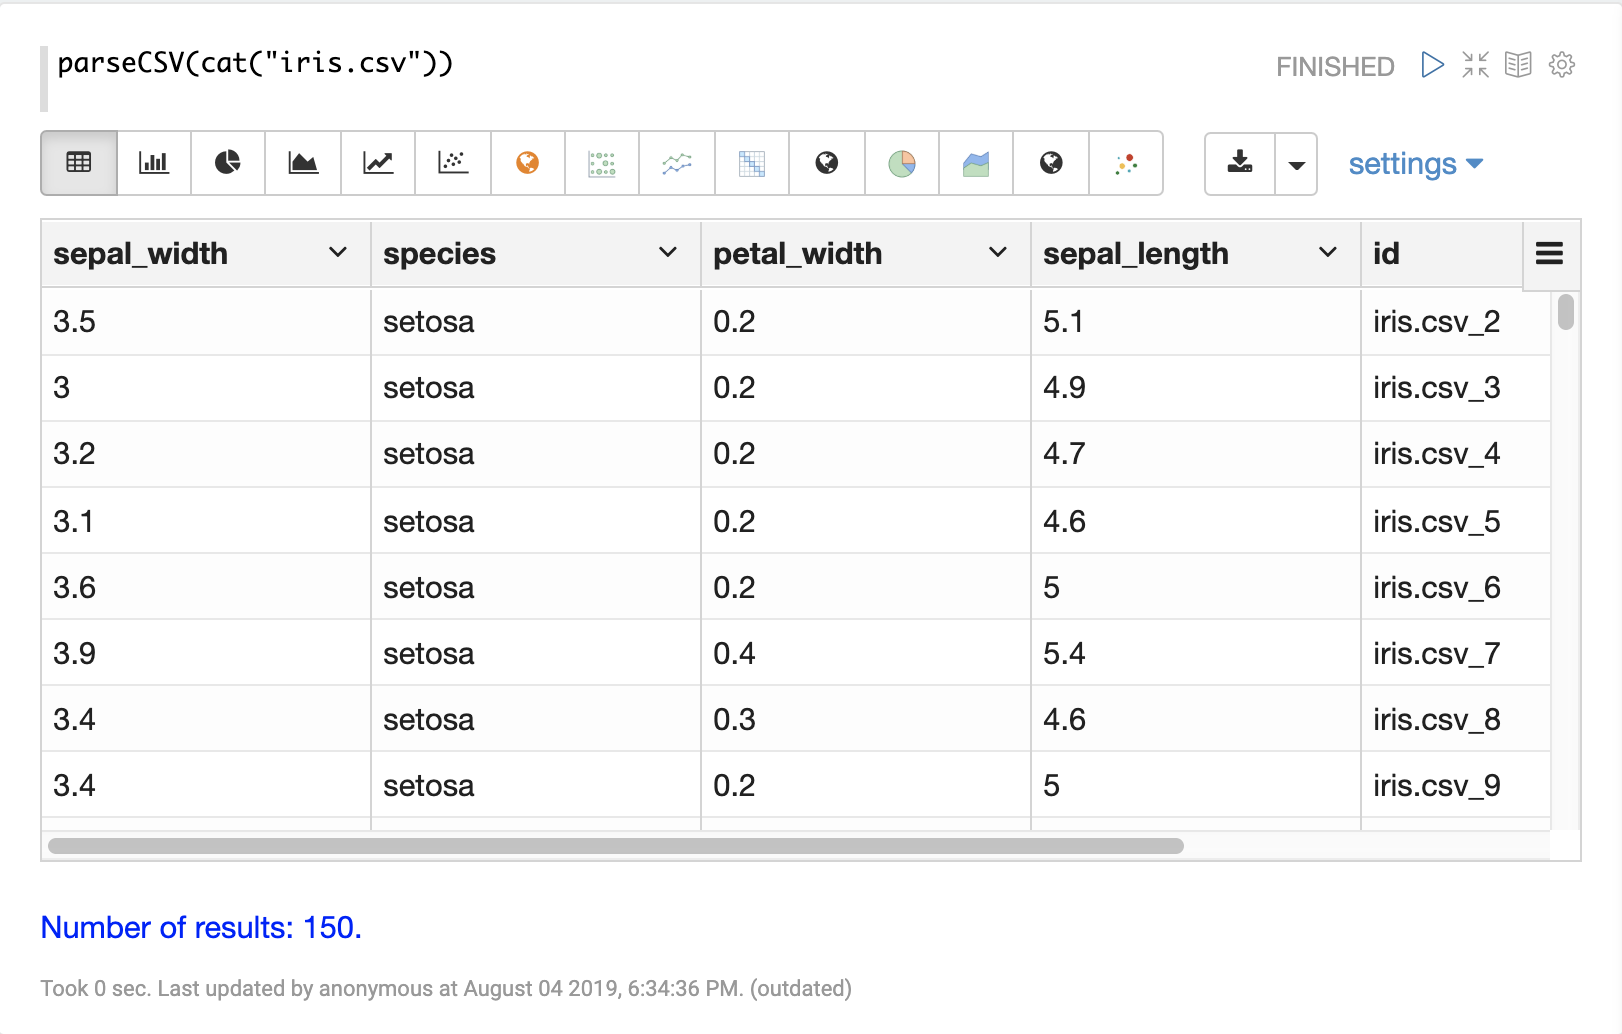Viewport: 1622px width, 1034px height.
Task: Click the open-book icon beside FINISHED
Action: point(1518,65)
